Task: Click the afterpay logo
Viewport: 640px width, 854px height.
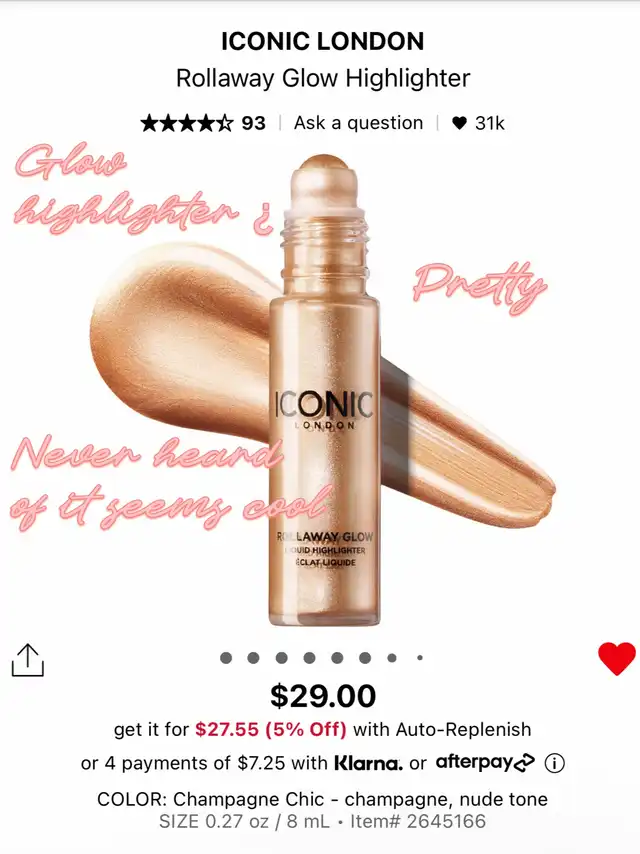Action: 485,762
